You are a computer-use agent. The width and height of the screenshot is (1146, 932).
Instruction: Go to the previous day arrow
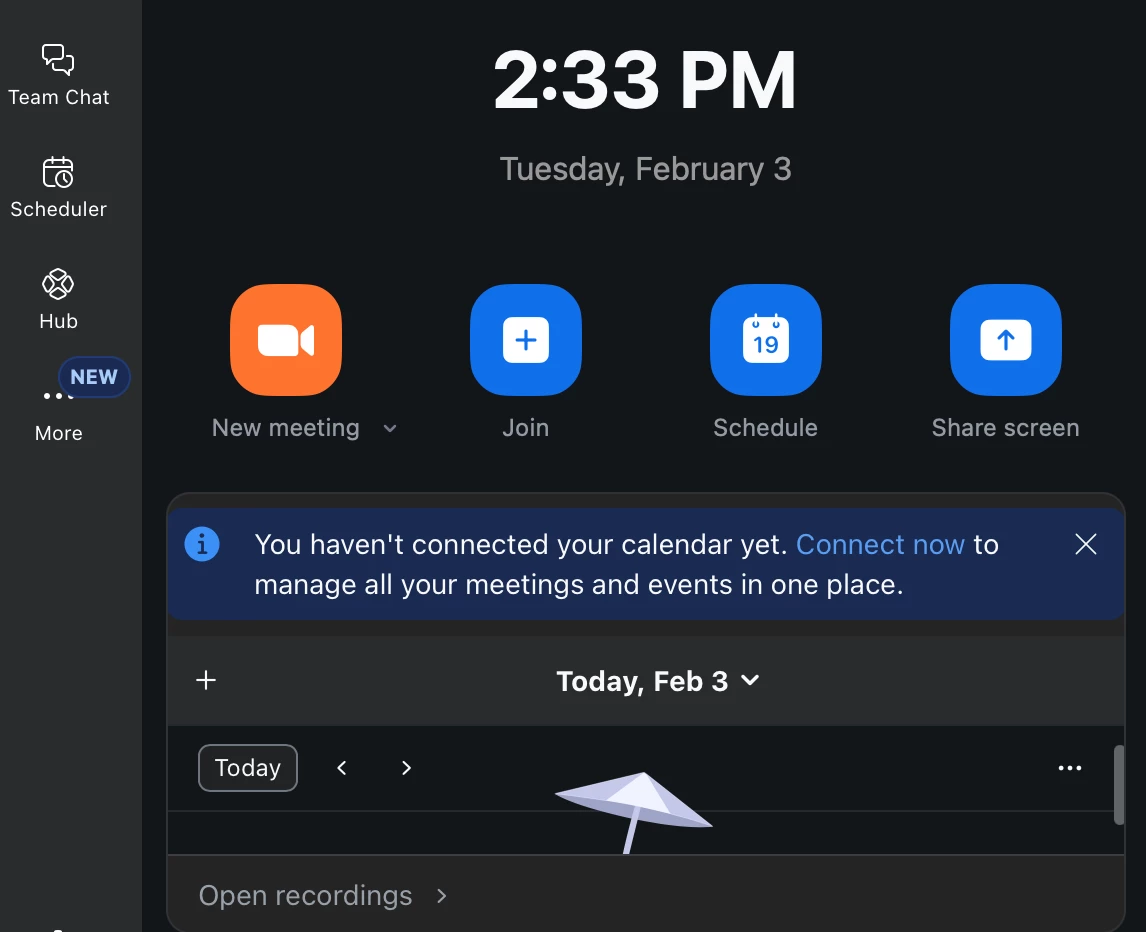point(341,768)
